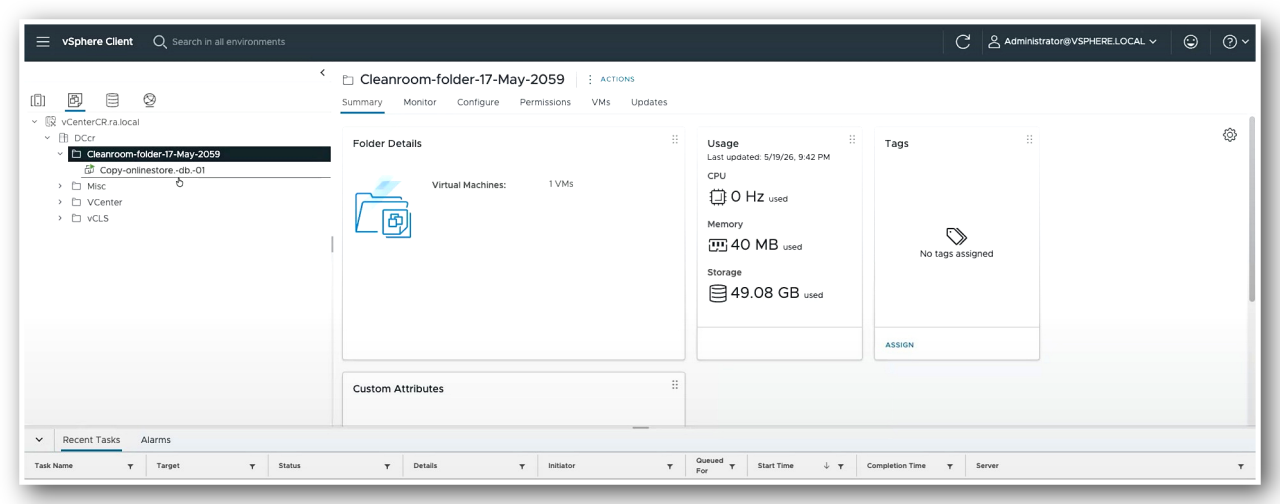Screen dimensions: 1280x504
Task: Click drag handle on Usage card
Action: click(x=852, y=140)
